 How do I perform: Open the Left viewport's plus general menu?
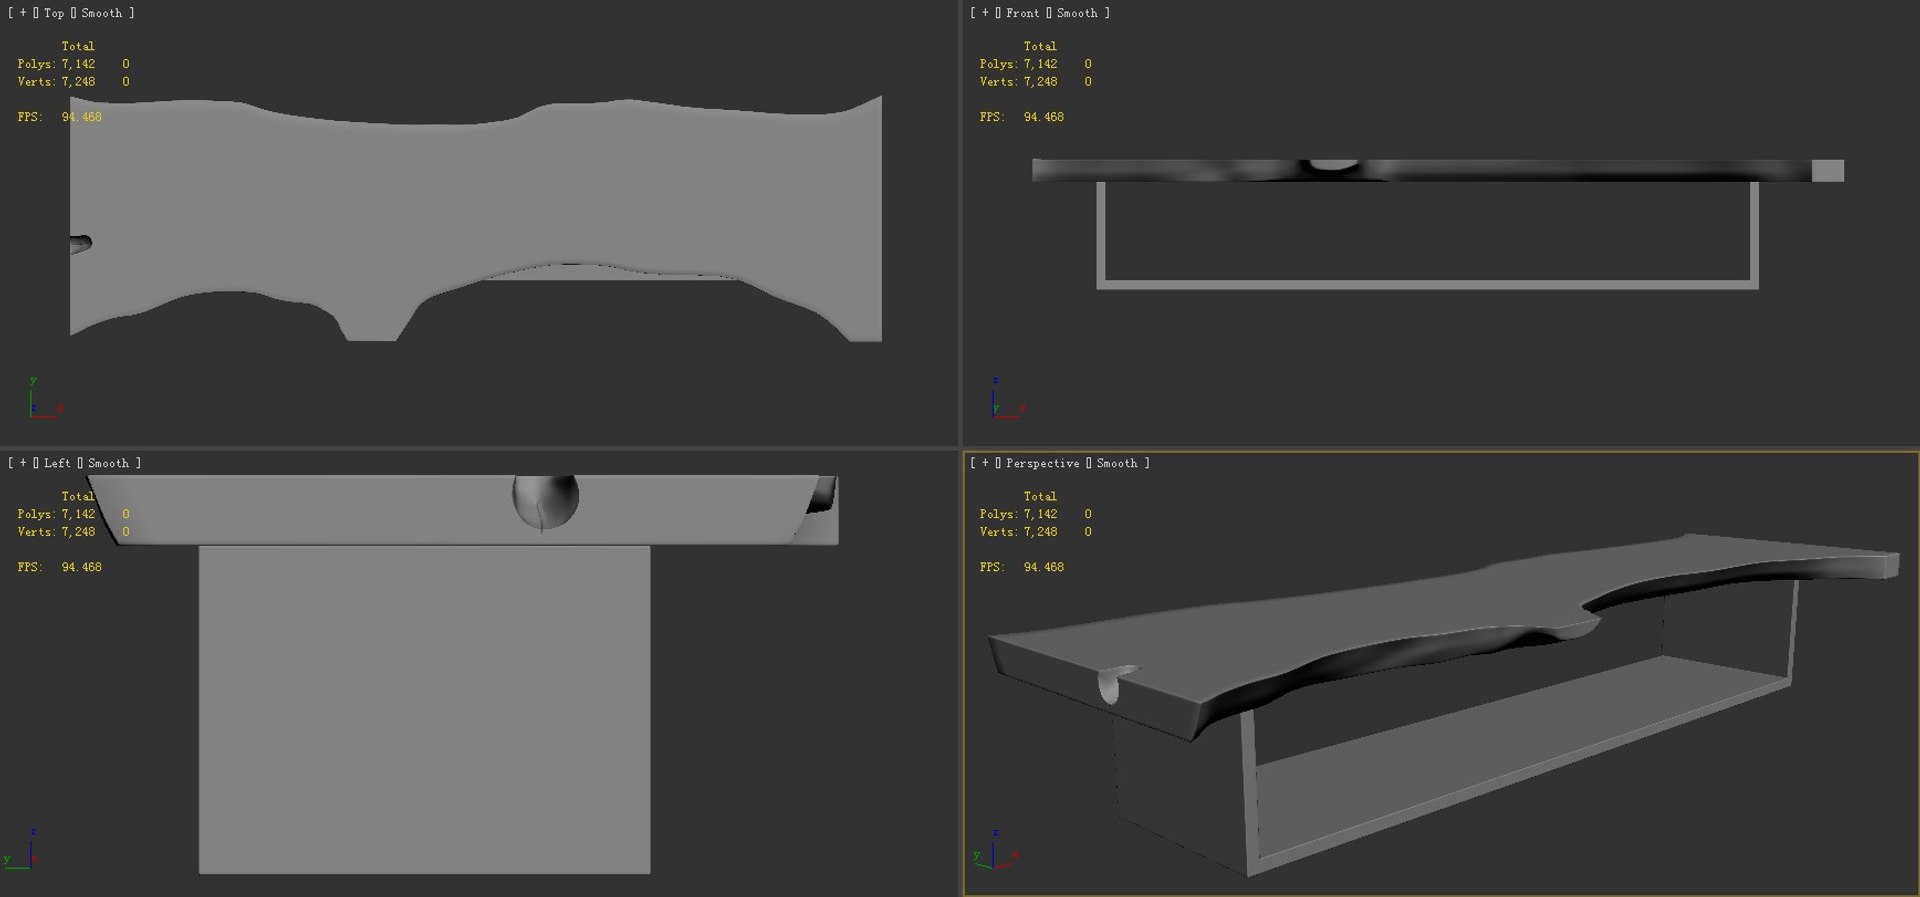23,463
